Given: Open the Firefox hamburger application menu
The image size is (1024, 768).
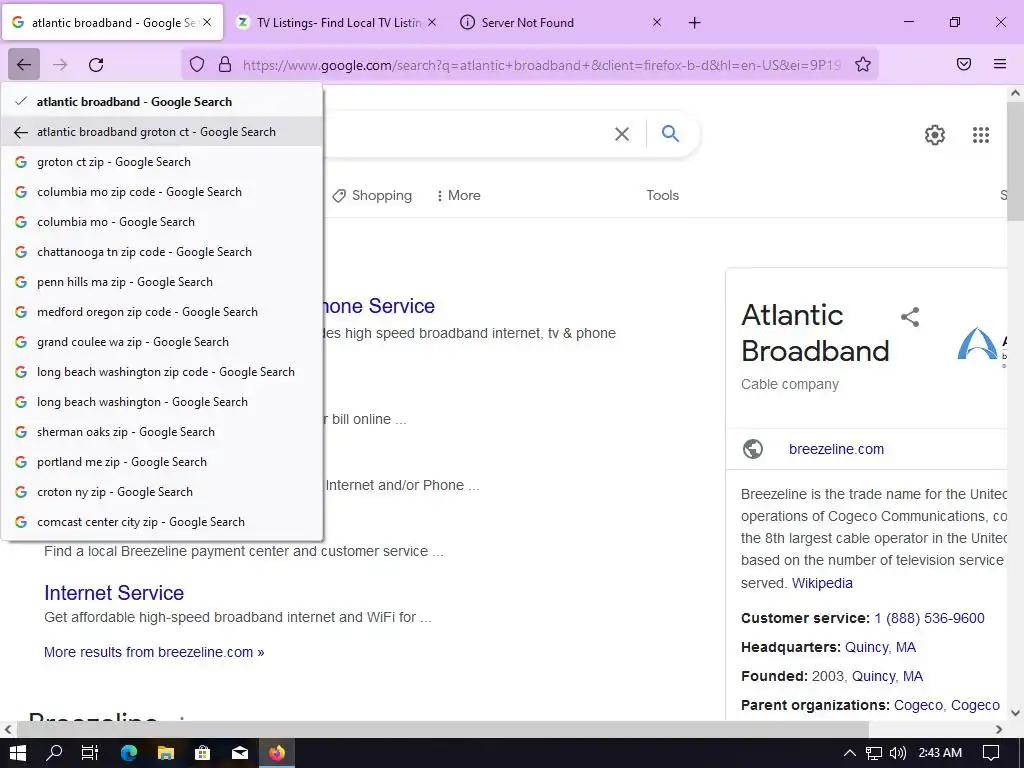Looking at the screenshot, I should click(x=1000, y=64).
